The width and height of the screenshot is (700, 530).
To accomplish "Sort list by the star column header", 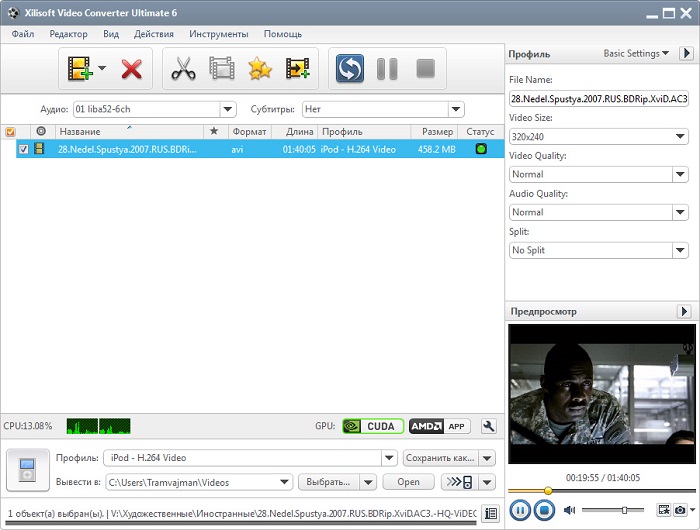I will coord(214,131).
